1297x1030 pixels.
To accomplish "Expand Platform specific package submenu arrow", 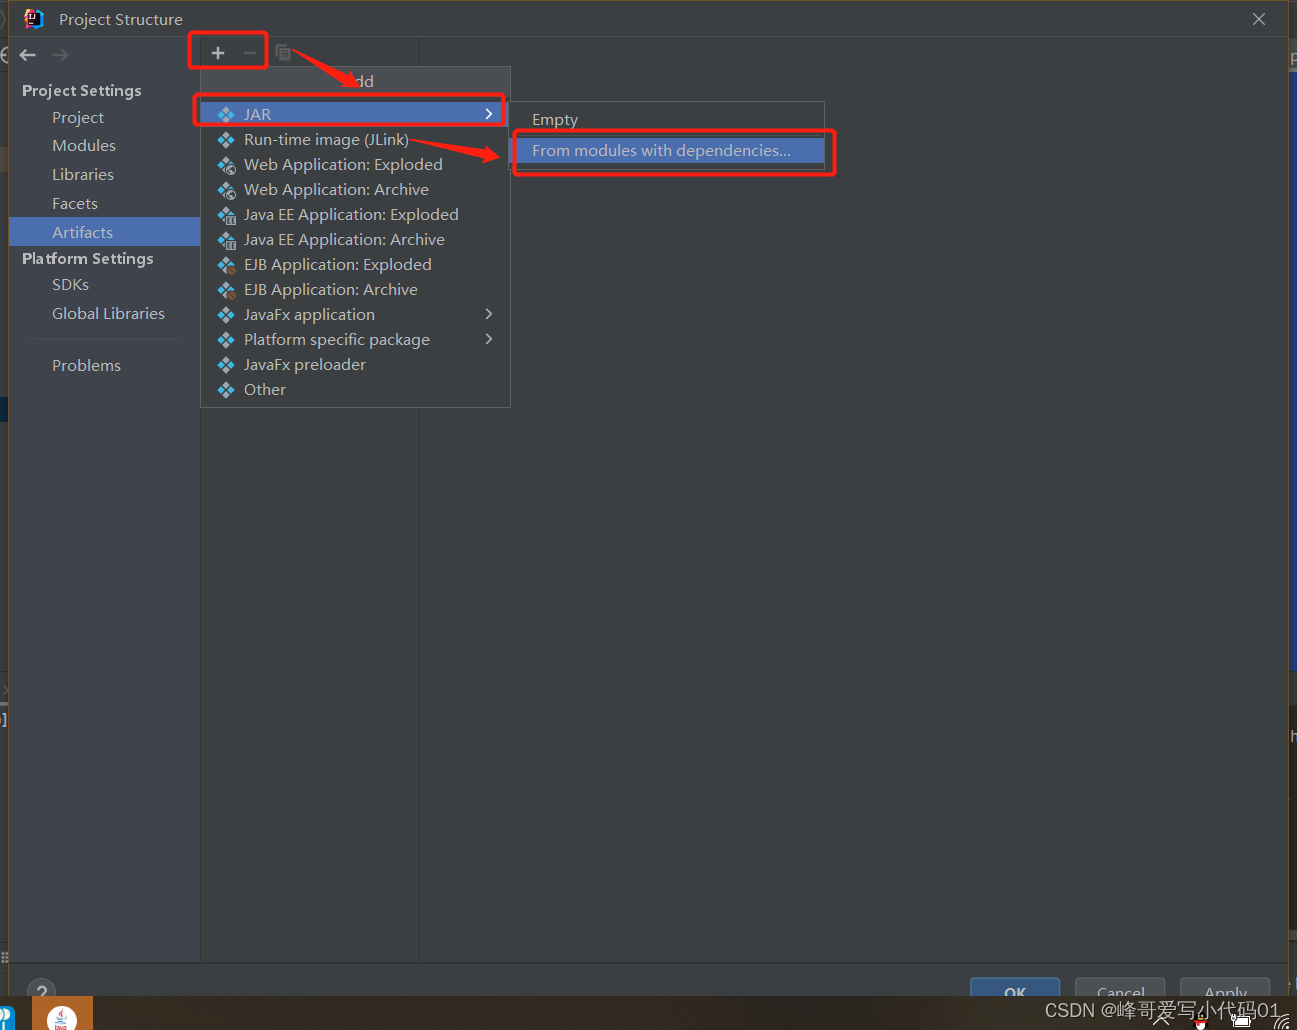I will click(x=489, y=339).
